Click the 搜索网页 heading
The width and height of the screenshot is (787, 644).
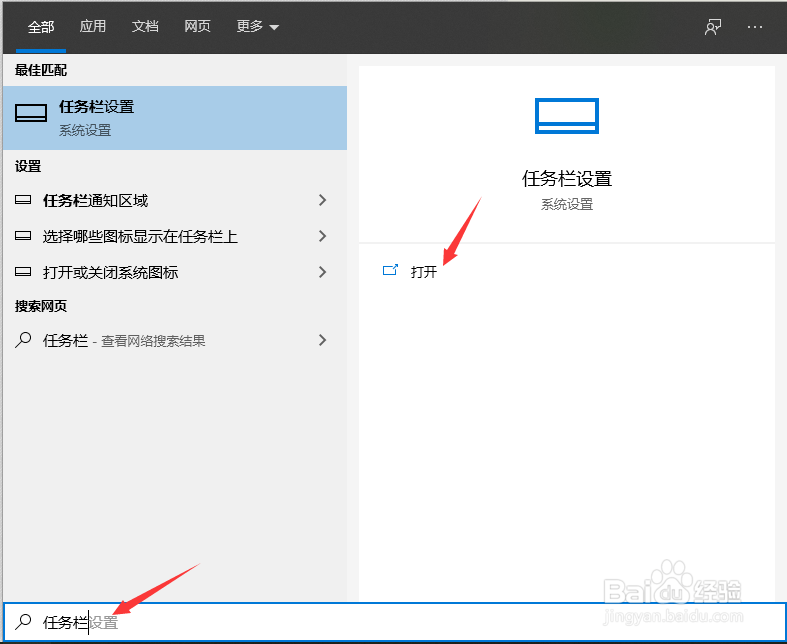pyautogui.click(x=41, y=306)
